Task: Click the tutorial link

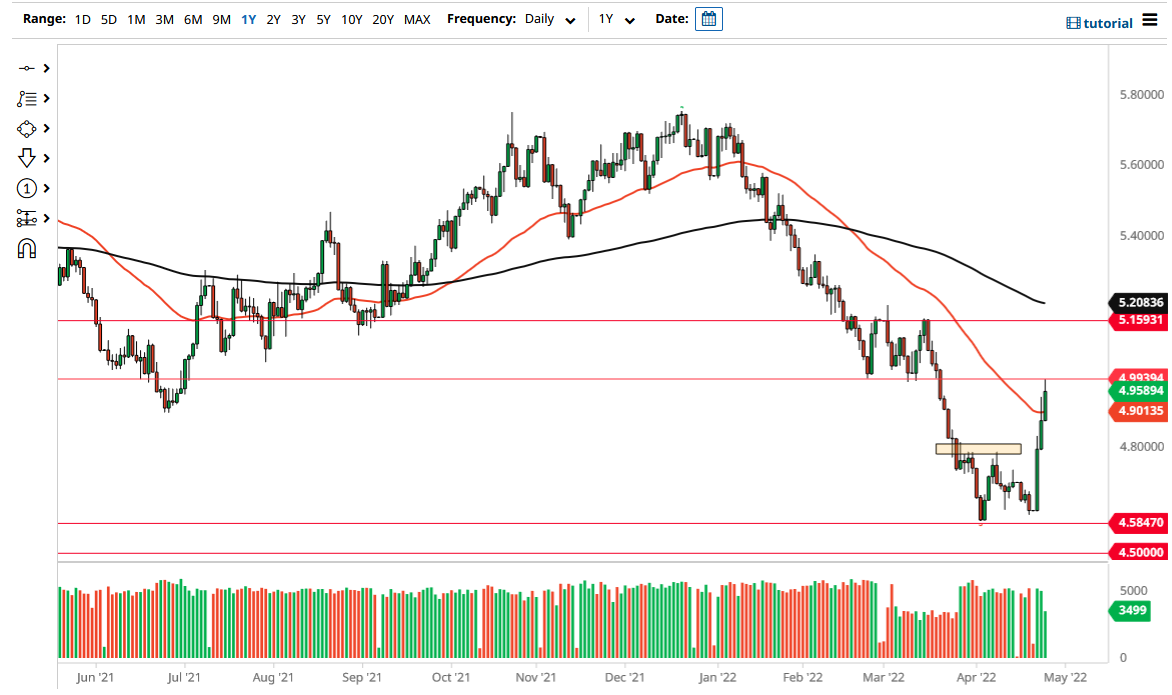Action: click(x=1106, y=22)
